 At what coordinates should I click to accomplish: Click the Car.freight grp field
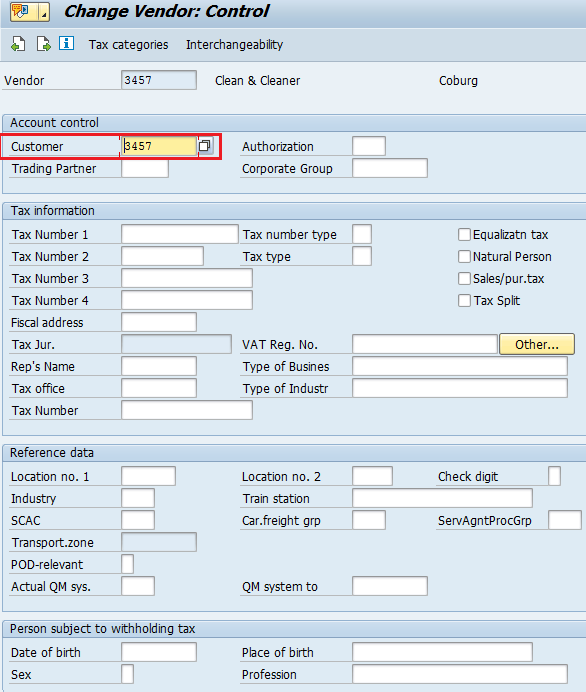pos(369,520)
